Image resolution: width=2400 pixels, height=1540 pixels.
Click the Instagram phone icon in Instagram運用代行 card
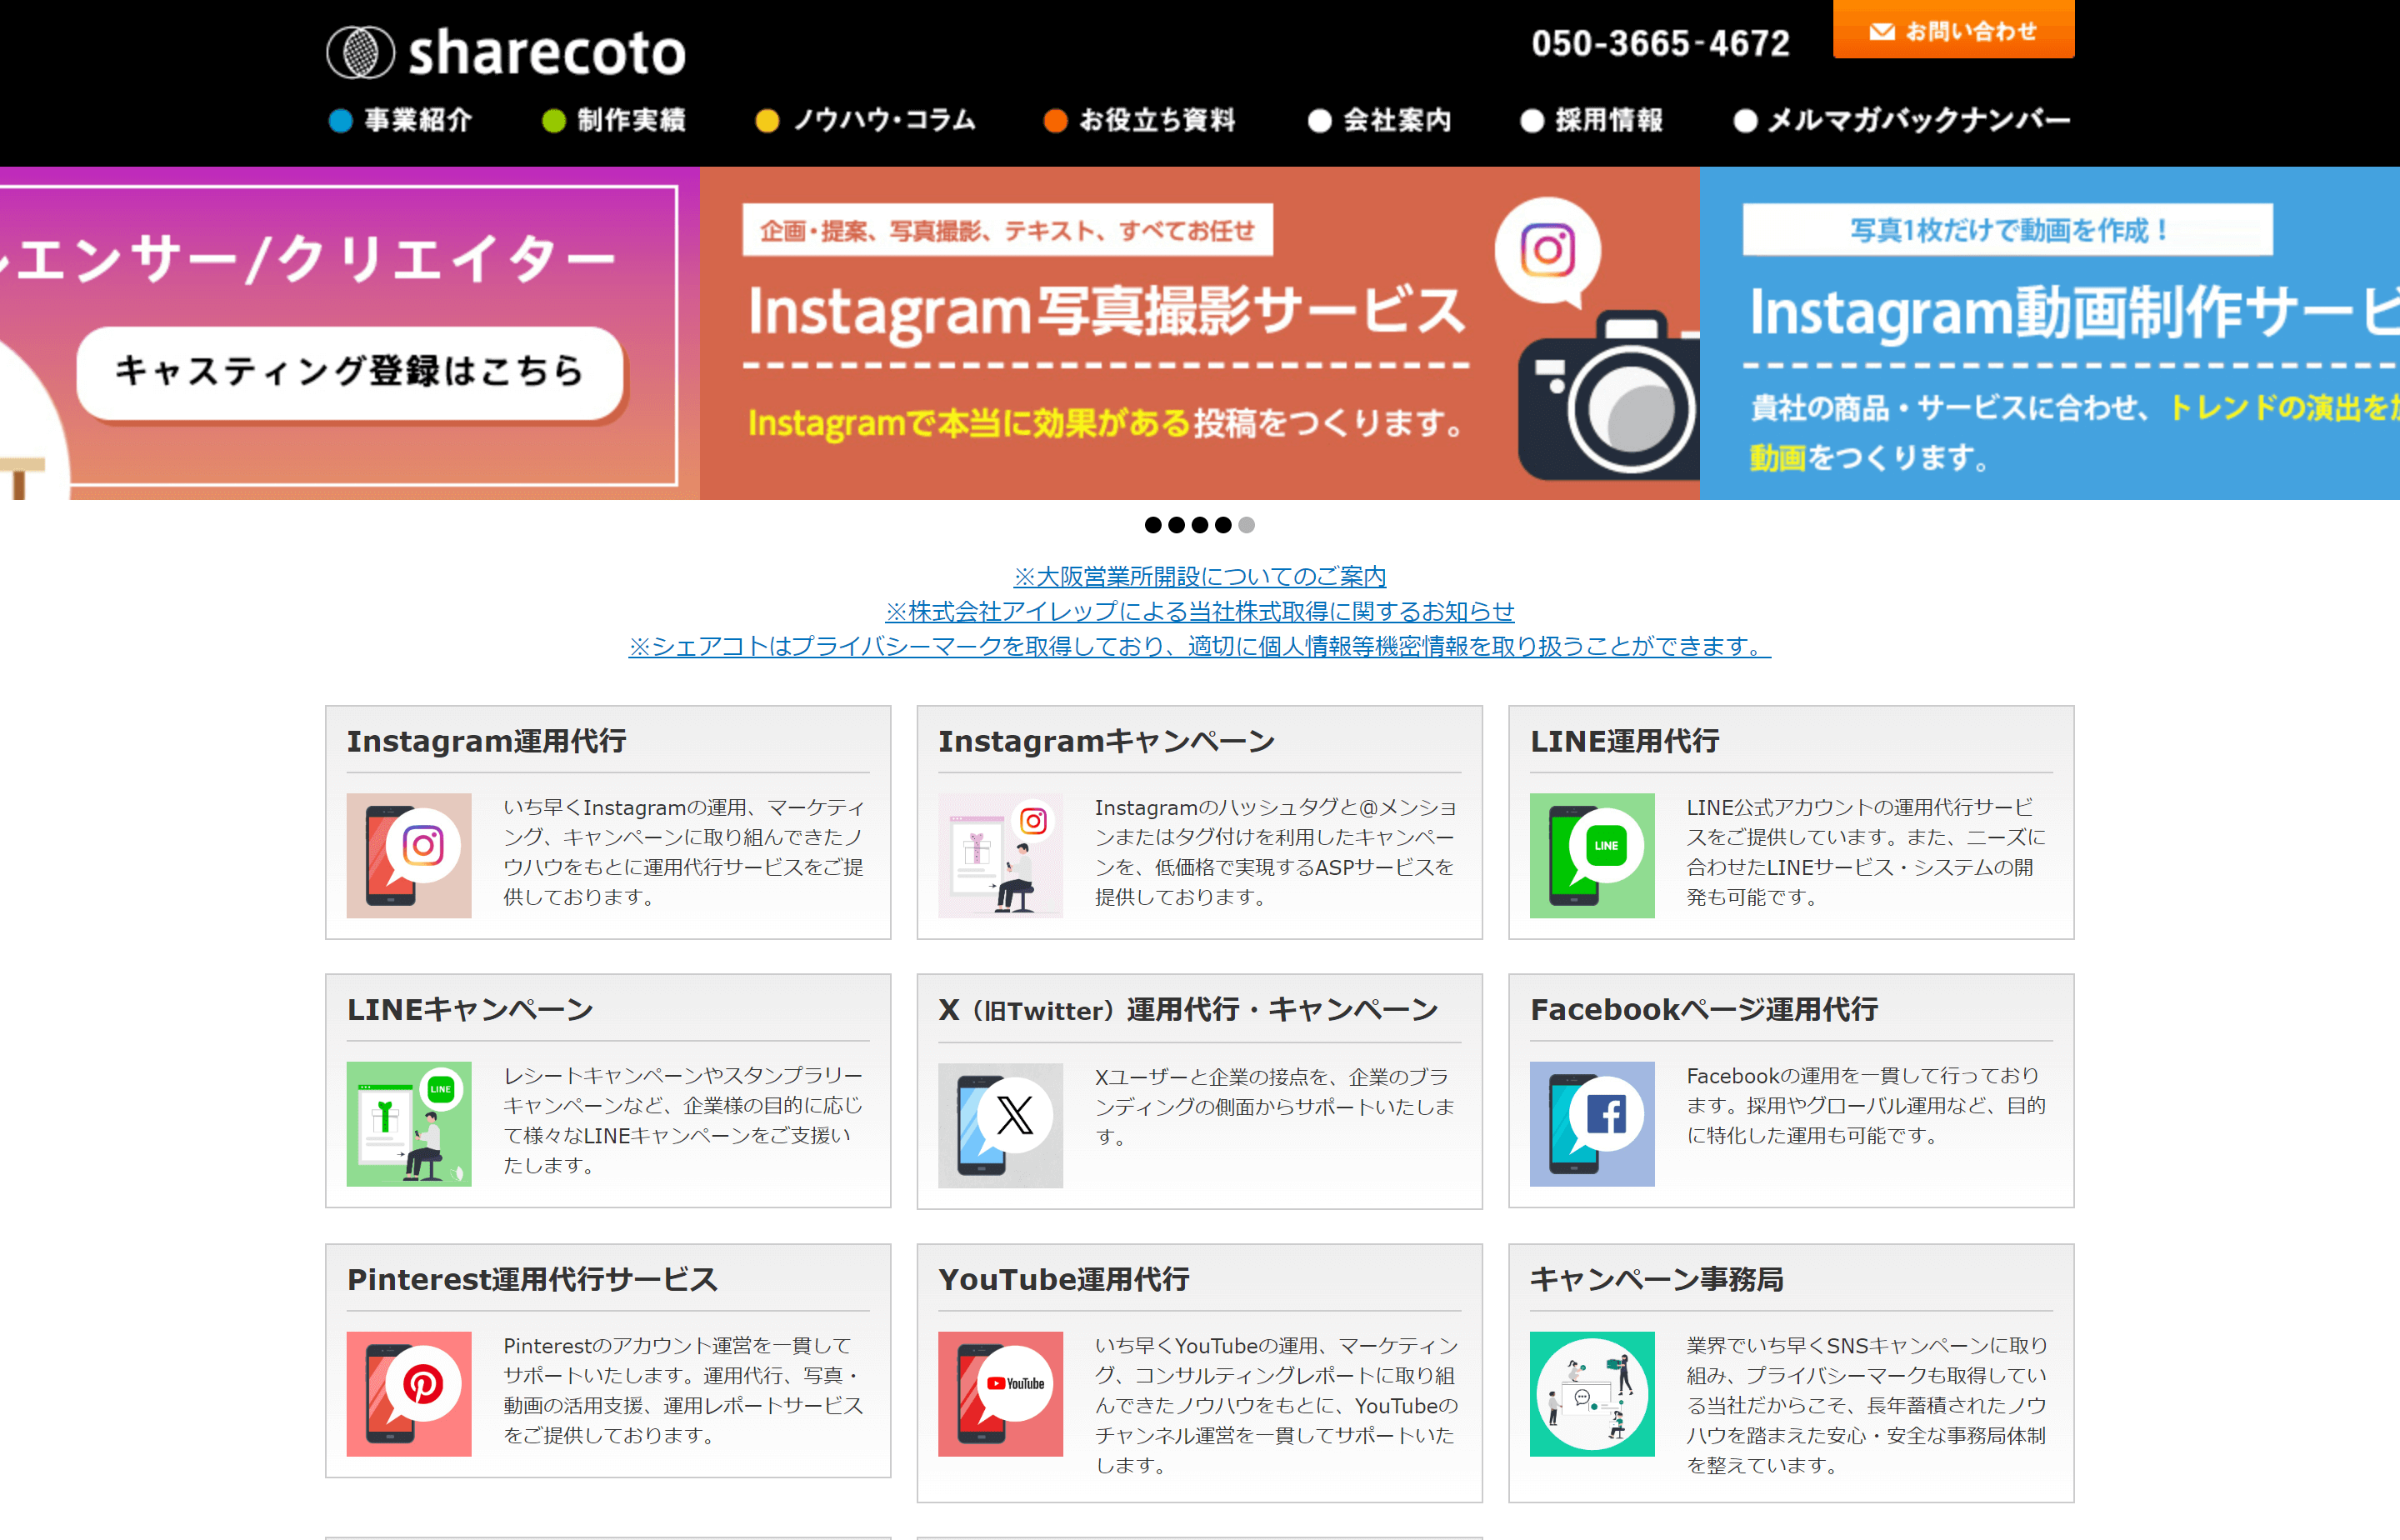click(x=408, y=855)
